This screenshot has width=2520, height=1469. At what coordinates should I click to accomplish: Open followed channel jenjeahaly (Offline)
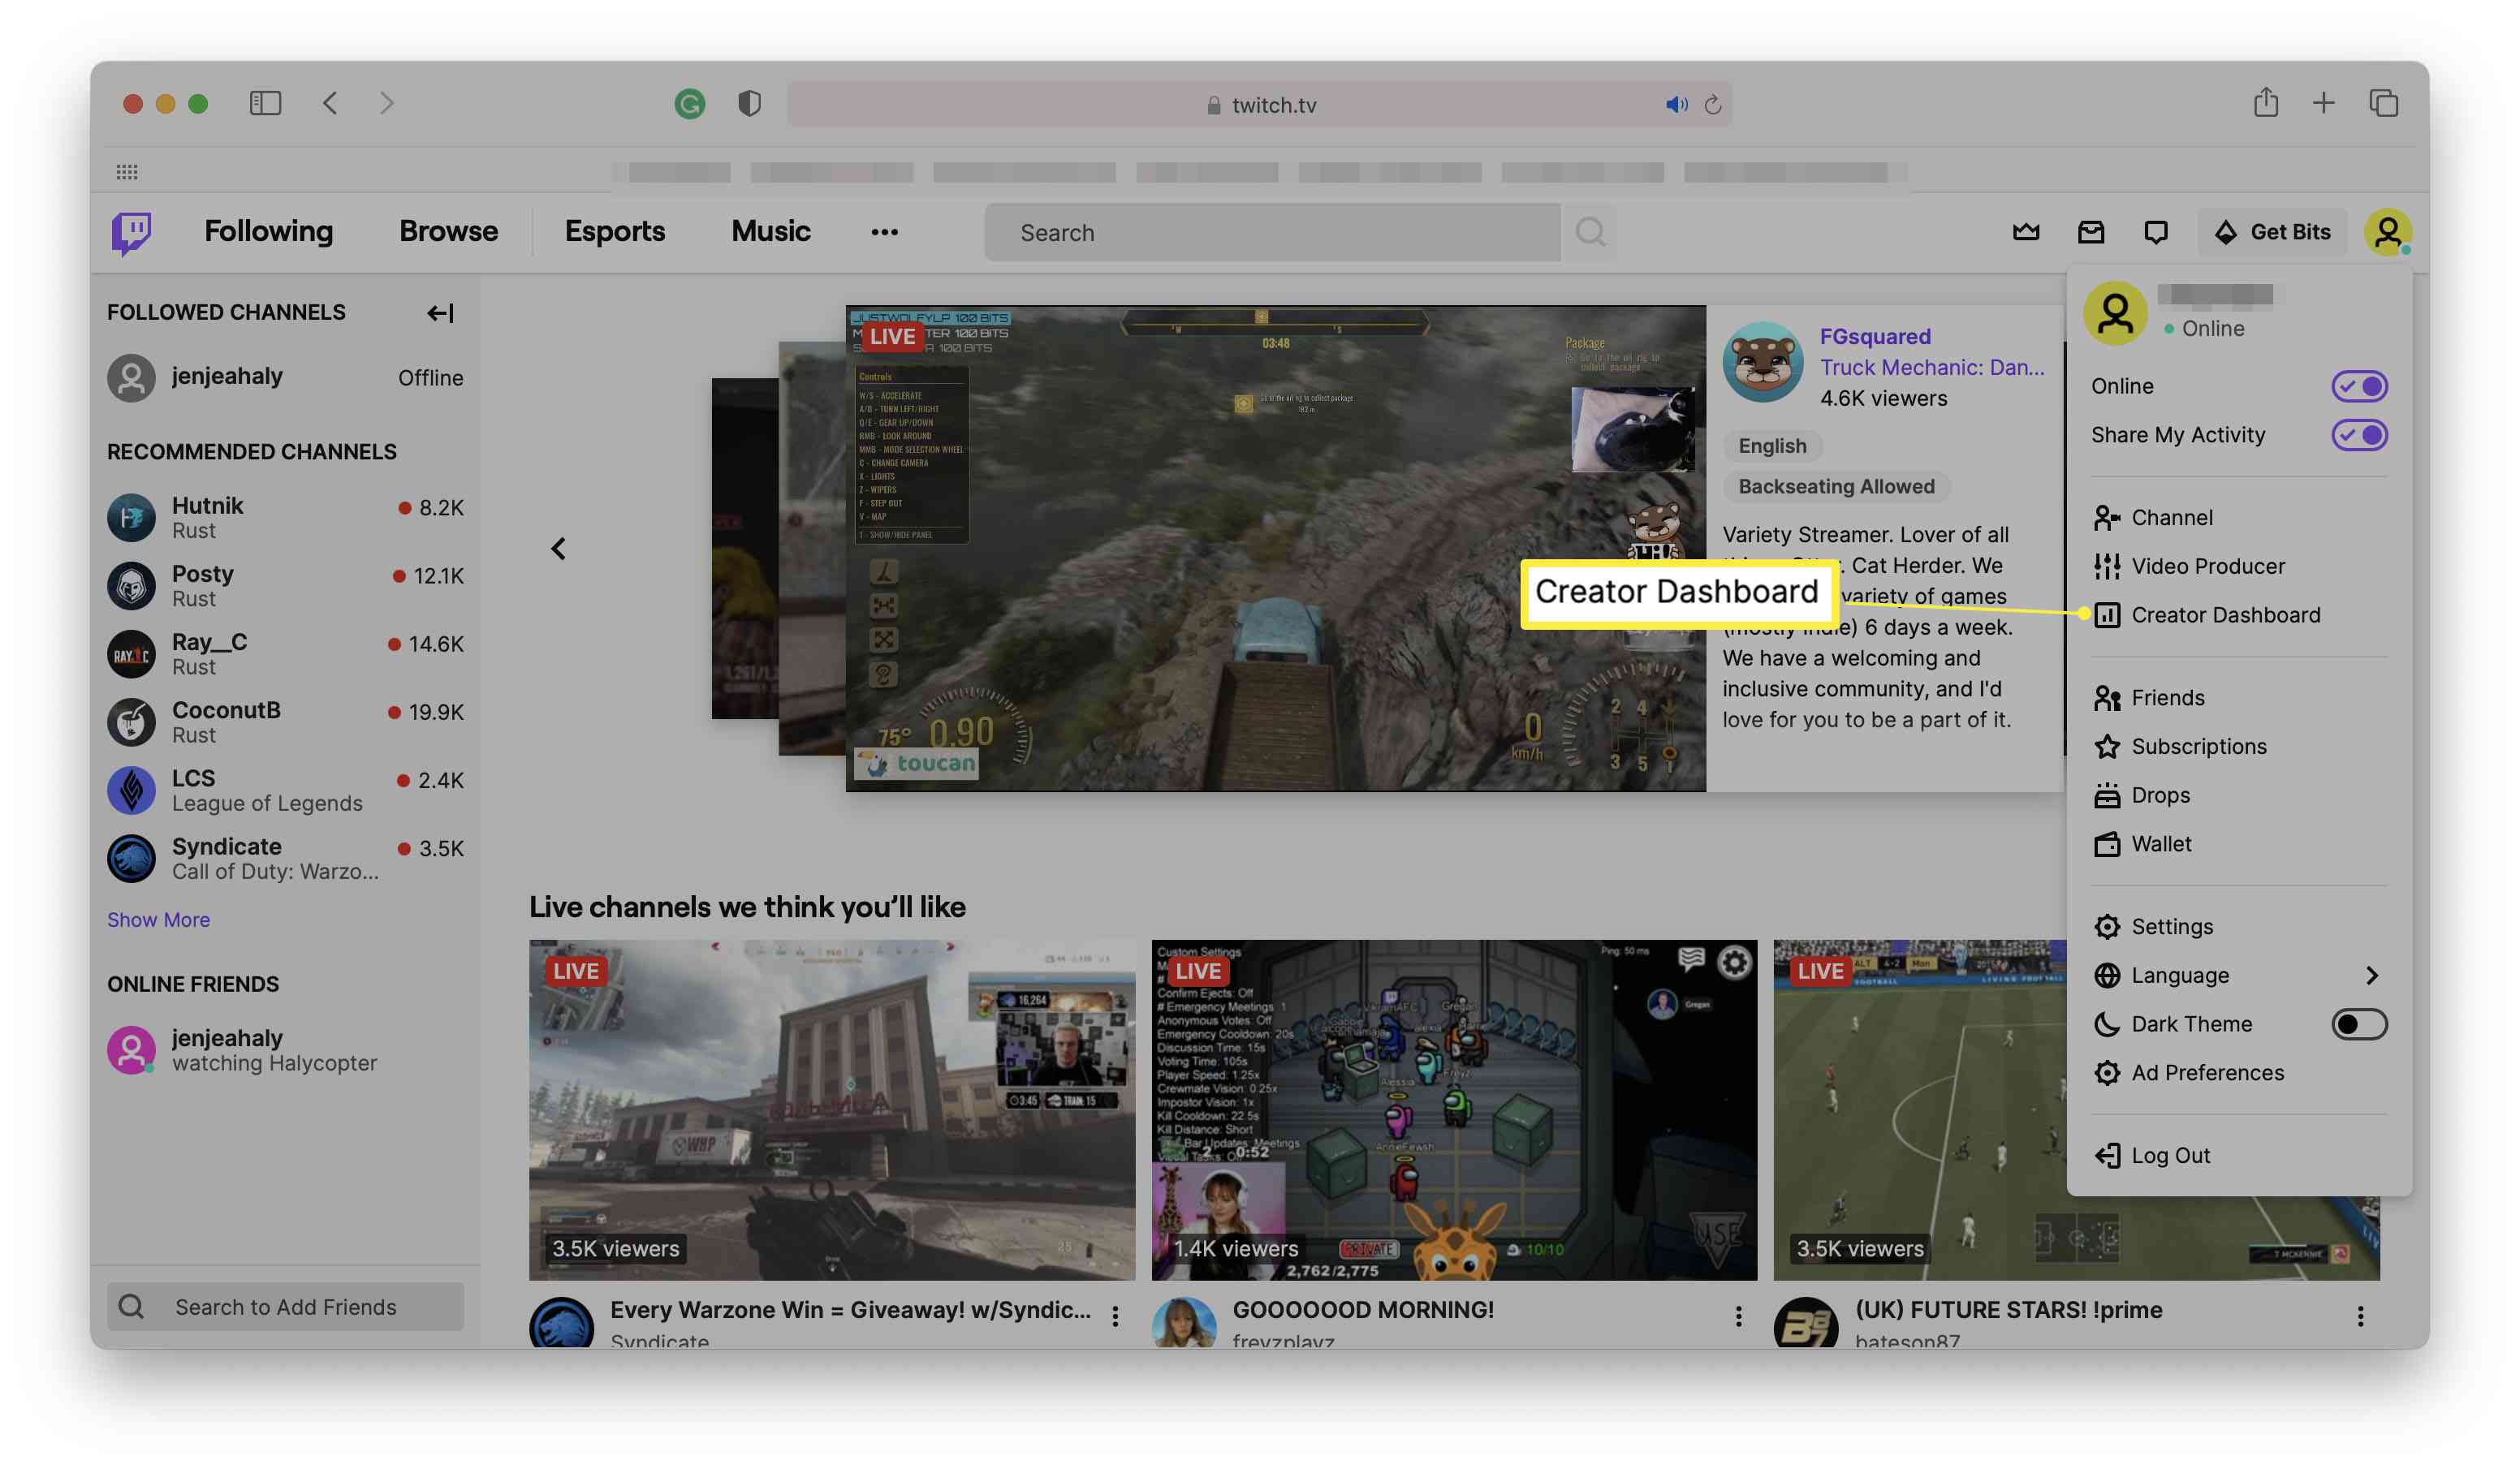[x=285, y=377]
